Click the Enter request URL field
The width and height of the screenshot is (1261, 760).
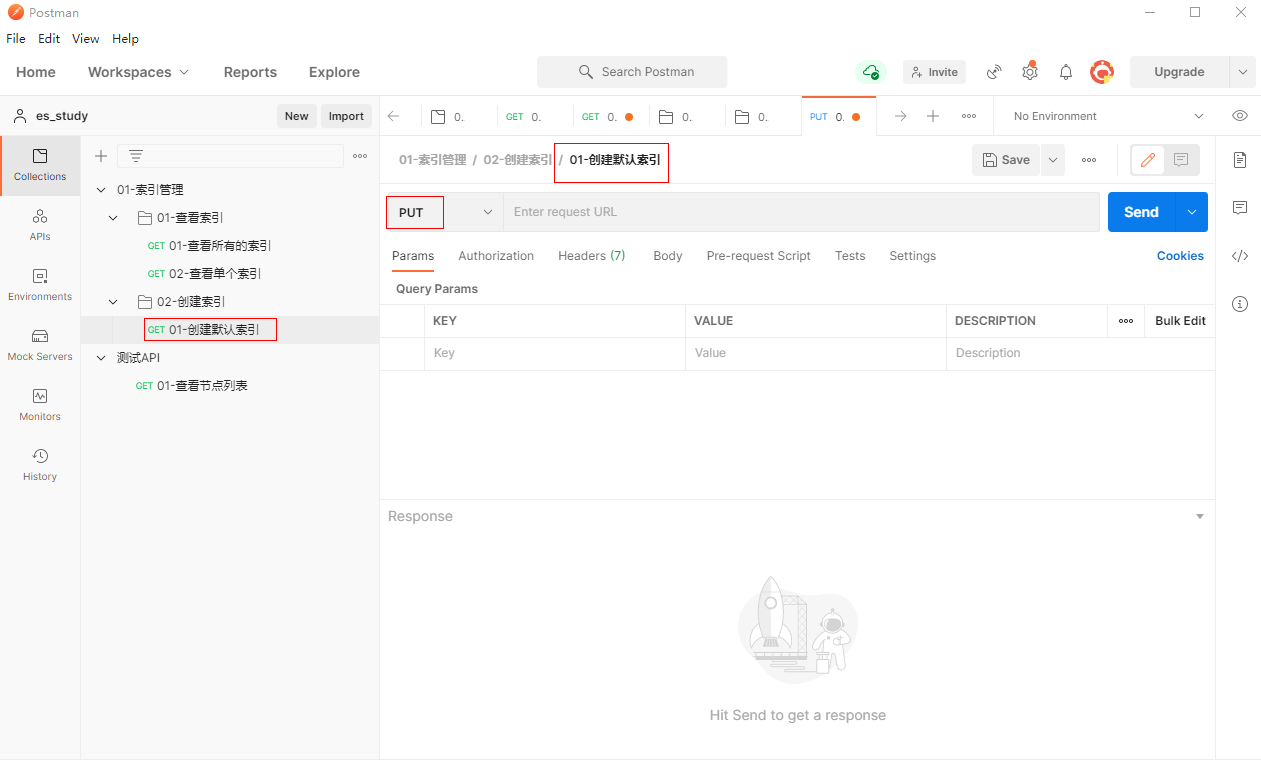click(x=800, y=212)
